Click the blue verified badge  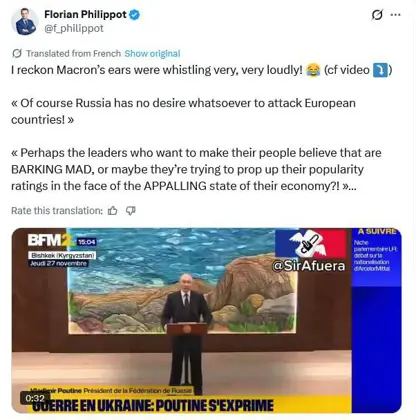[x=134, y=15]
